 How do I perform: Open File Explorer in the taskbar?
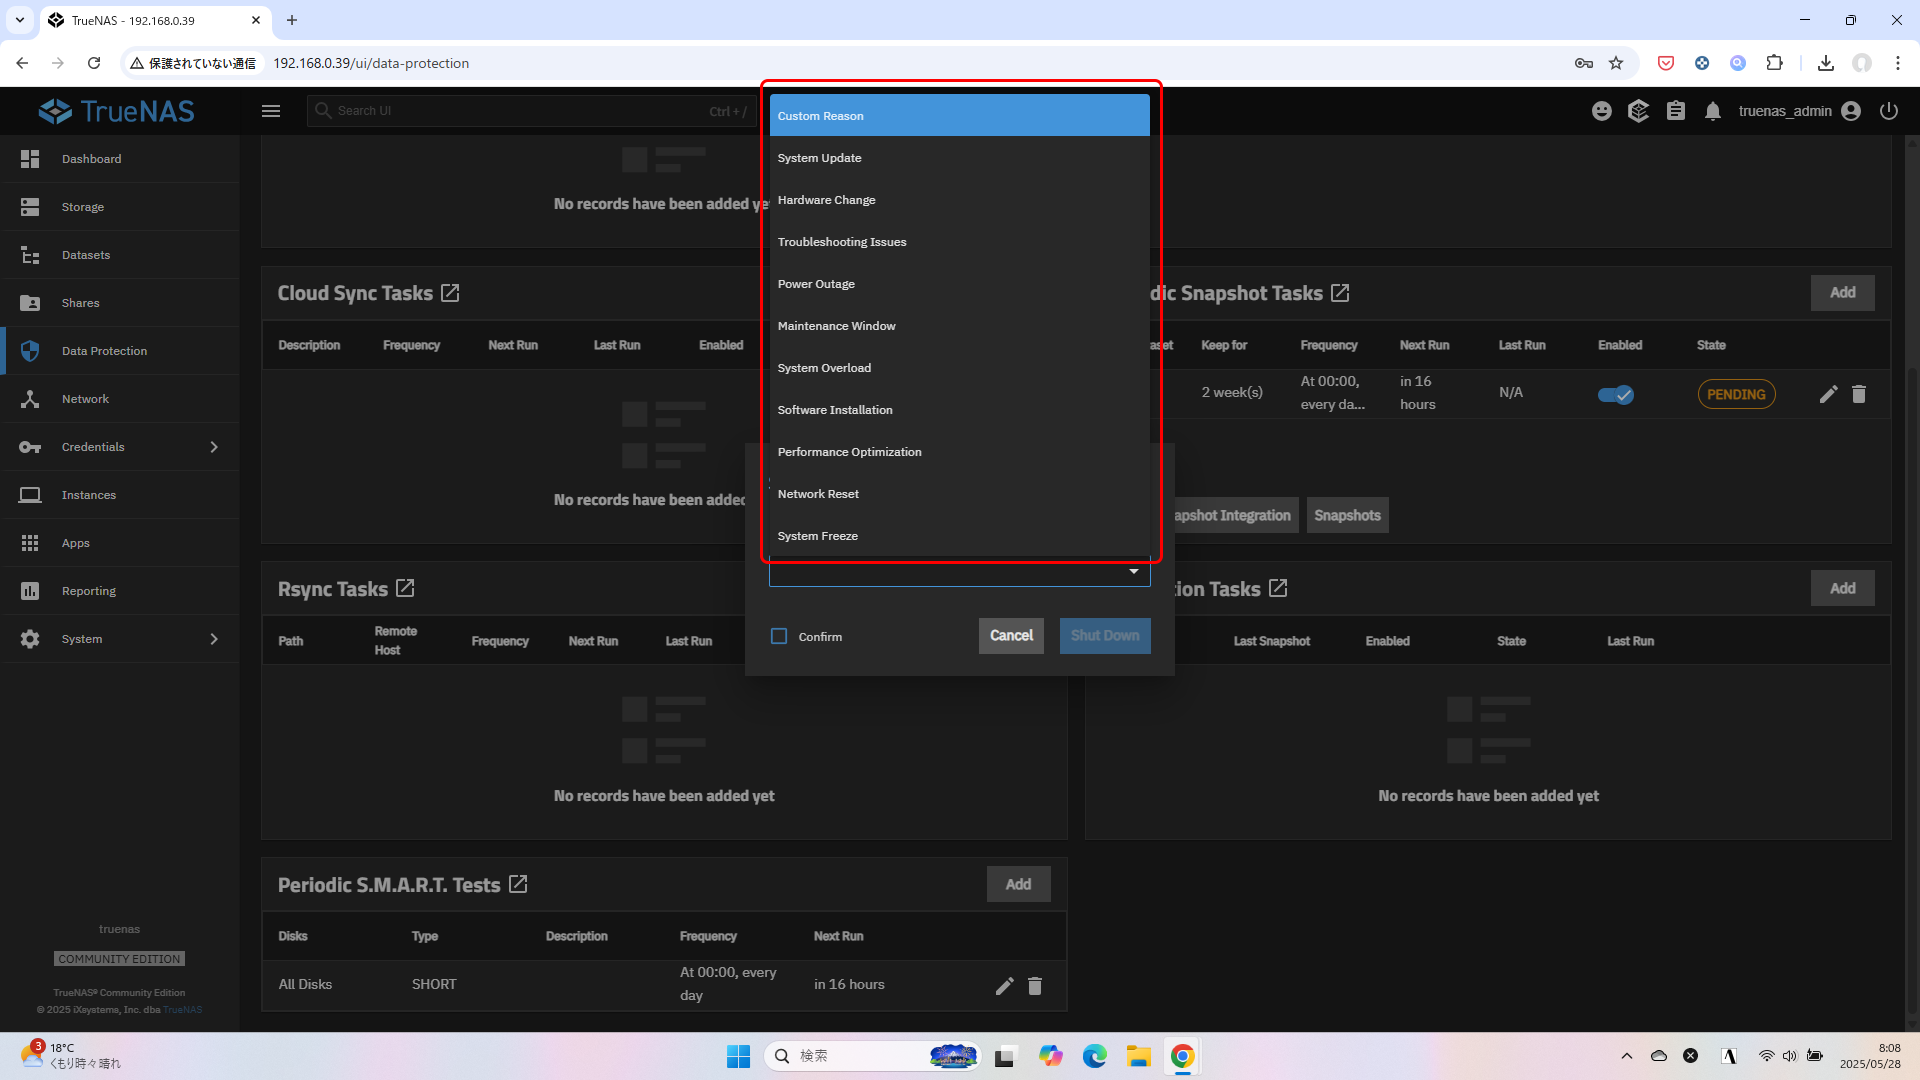click(x=1139, y=1056)
